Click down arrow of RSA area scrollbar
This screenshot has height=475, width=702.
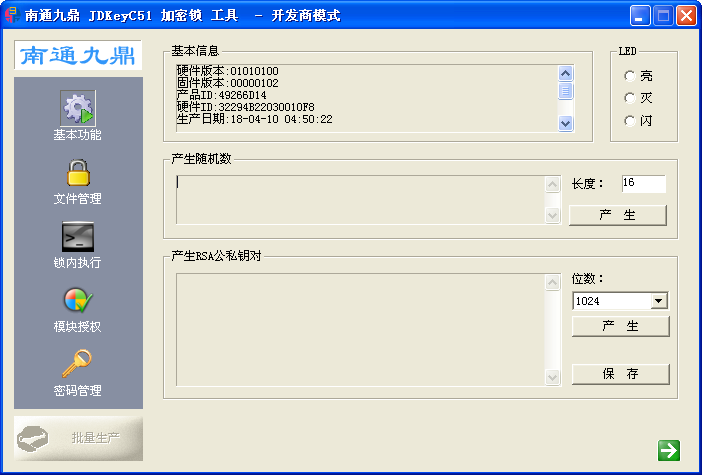(552, 377)
